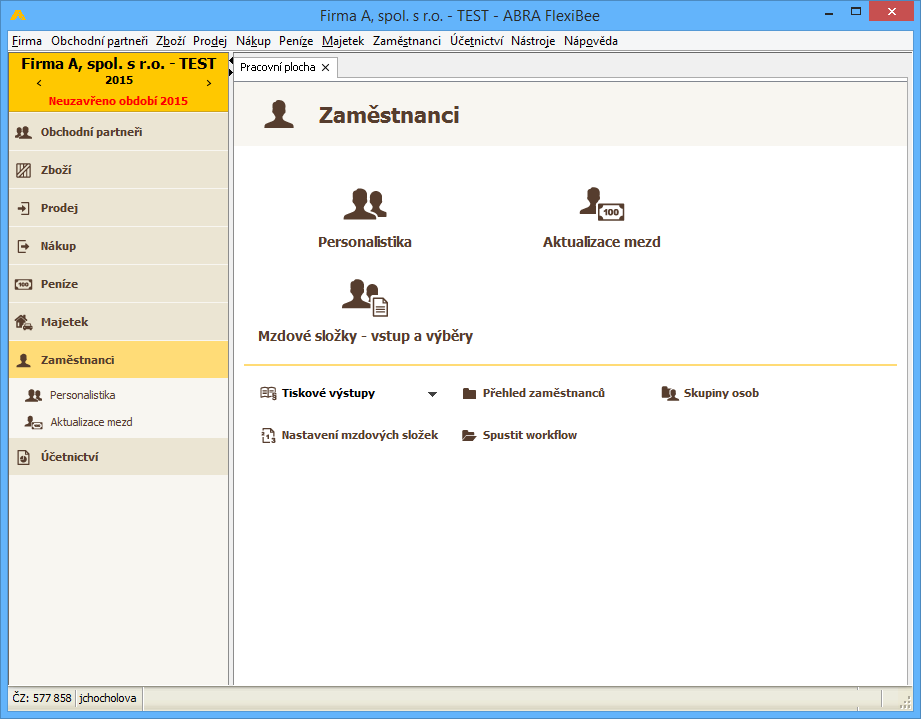Go to previous year with left arrow
Viewport: 921px width, 719px height.
39,83
